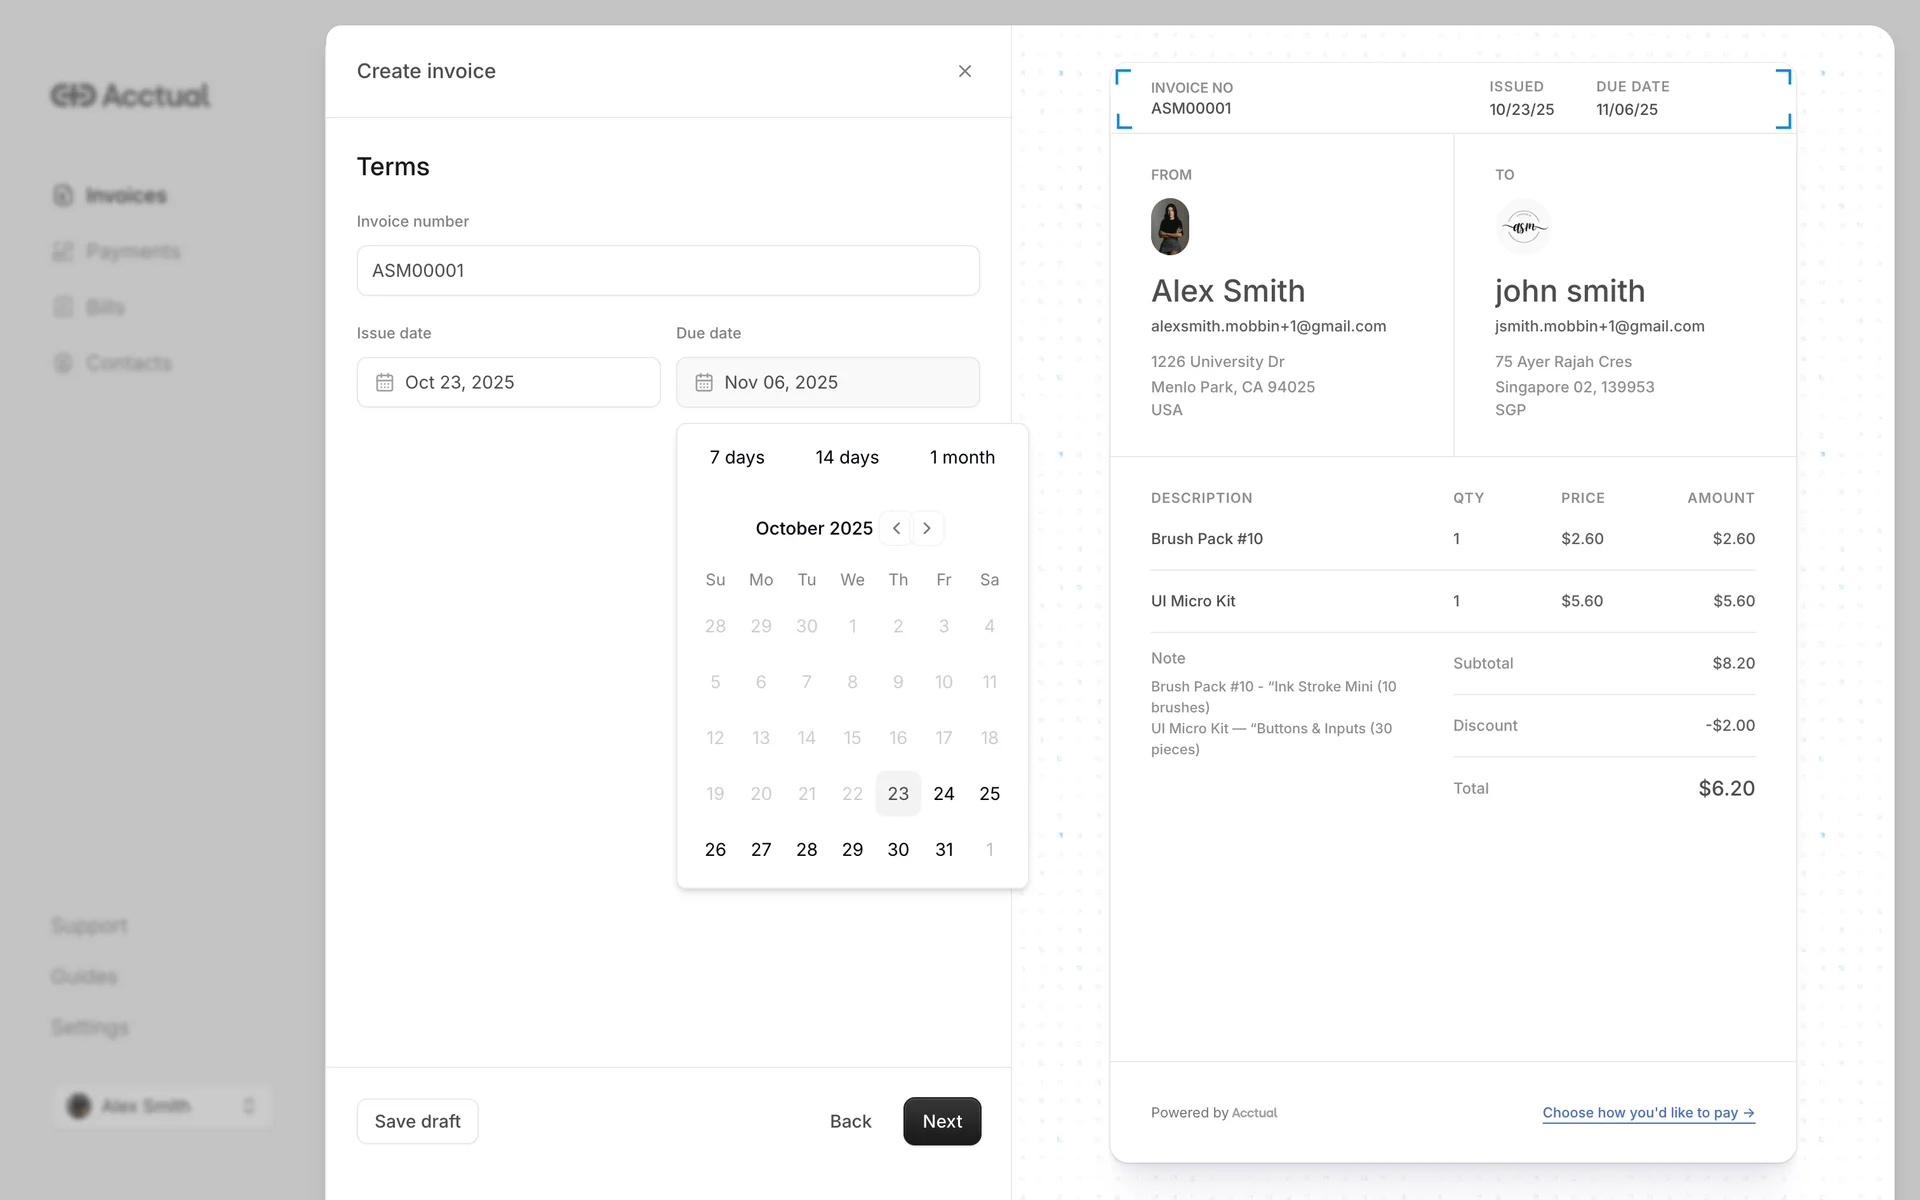Click Save draft button
This screenshot has width=1920, height=1200.
point(417,1121)
